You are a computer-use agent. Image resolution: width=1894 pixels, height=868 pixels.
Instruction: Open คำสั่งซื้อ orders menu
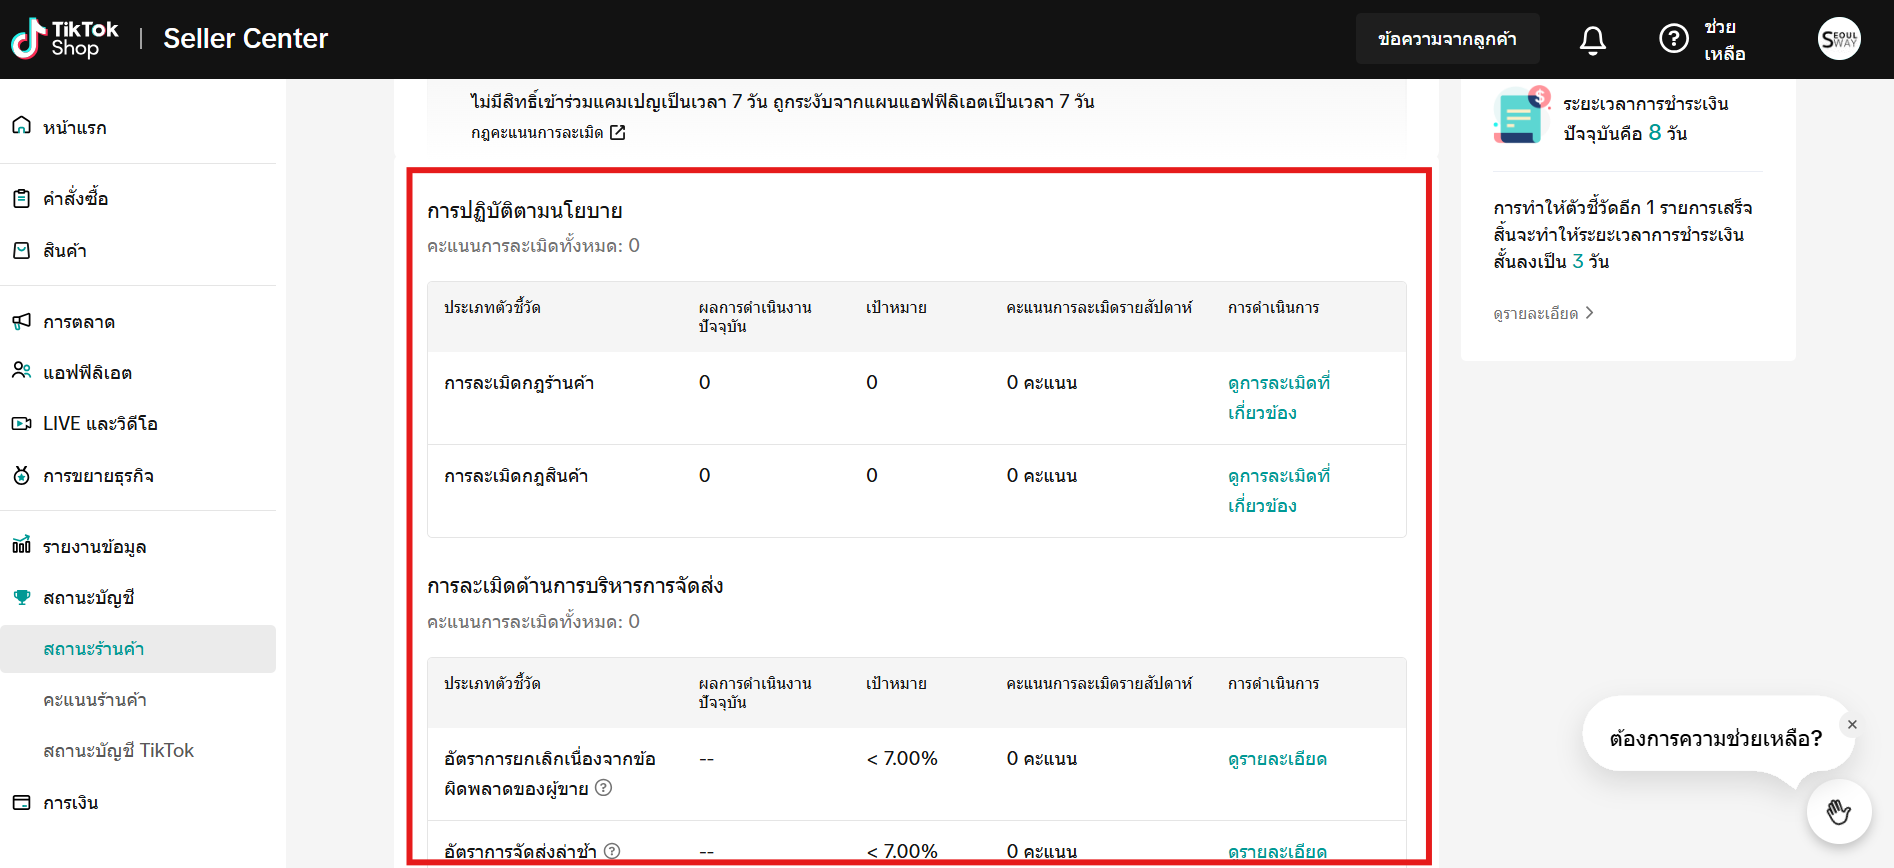pyautogui.click(x=75, y=199)
